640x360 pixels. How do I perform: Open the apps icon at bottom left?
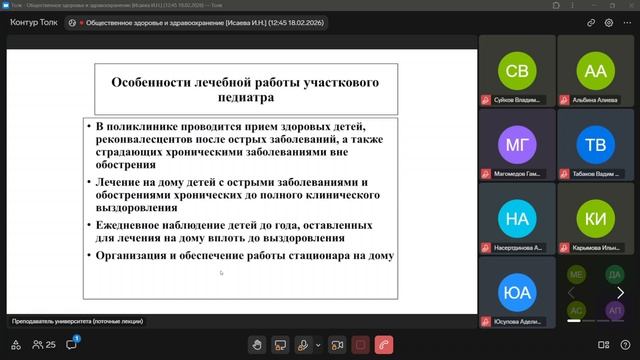click(16, 345)
